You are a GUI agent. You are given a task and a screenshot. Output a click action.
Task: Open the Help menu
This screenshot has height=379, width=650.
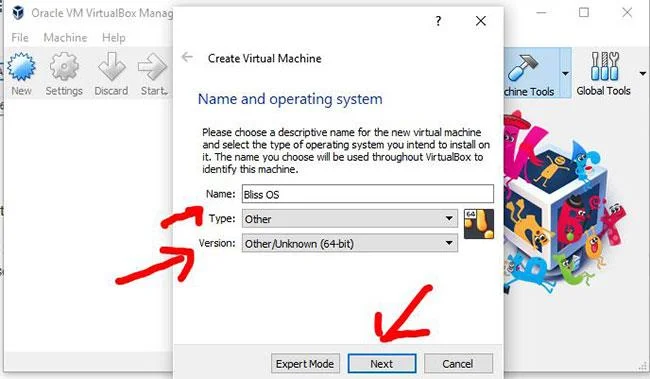point(114,38)
